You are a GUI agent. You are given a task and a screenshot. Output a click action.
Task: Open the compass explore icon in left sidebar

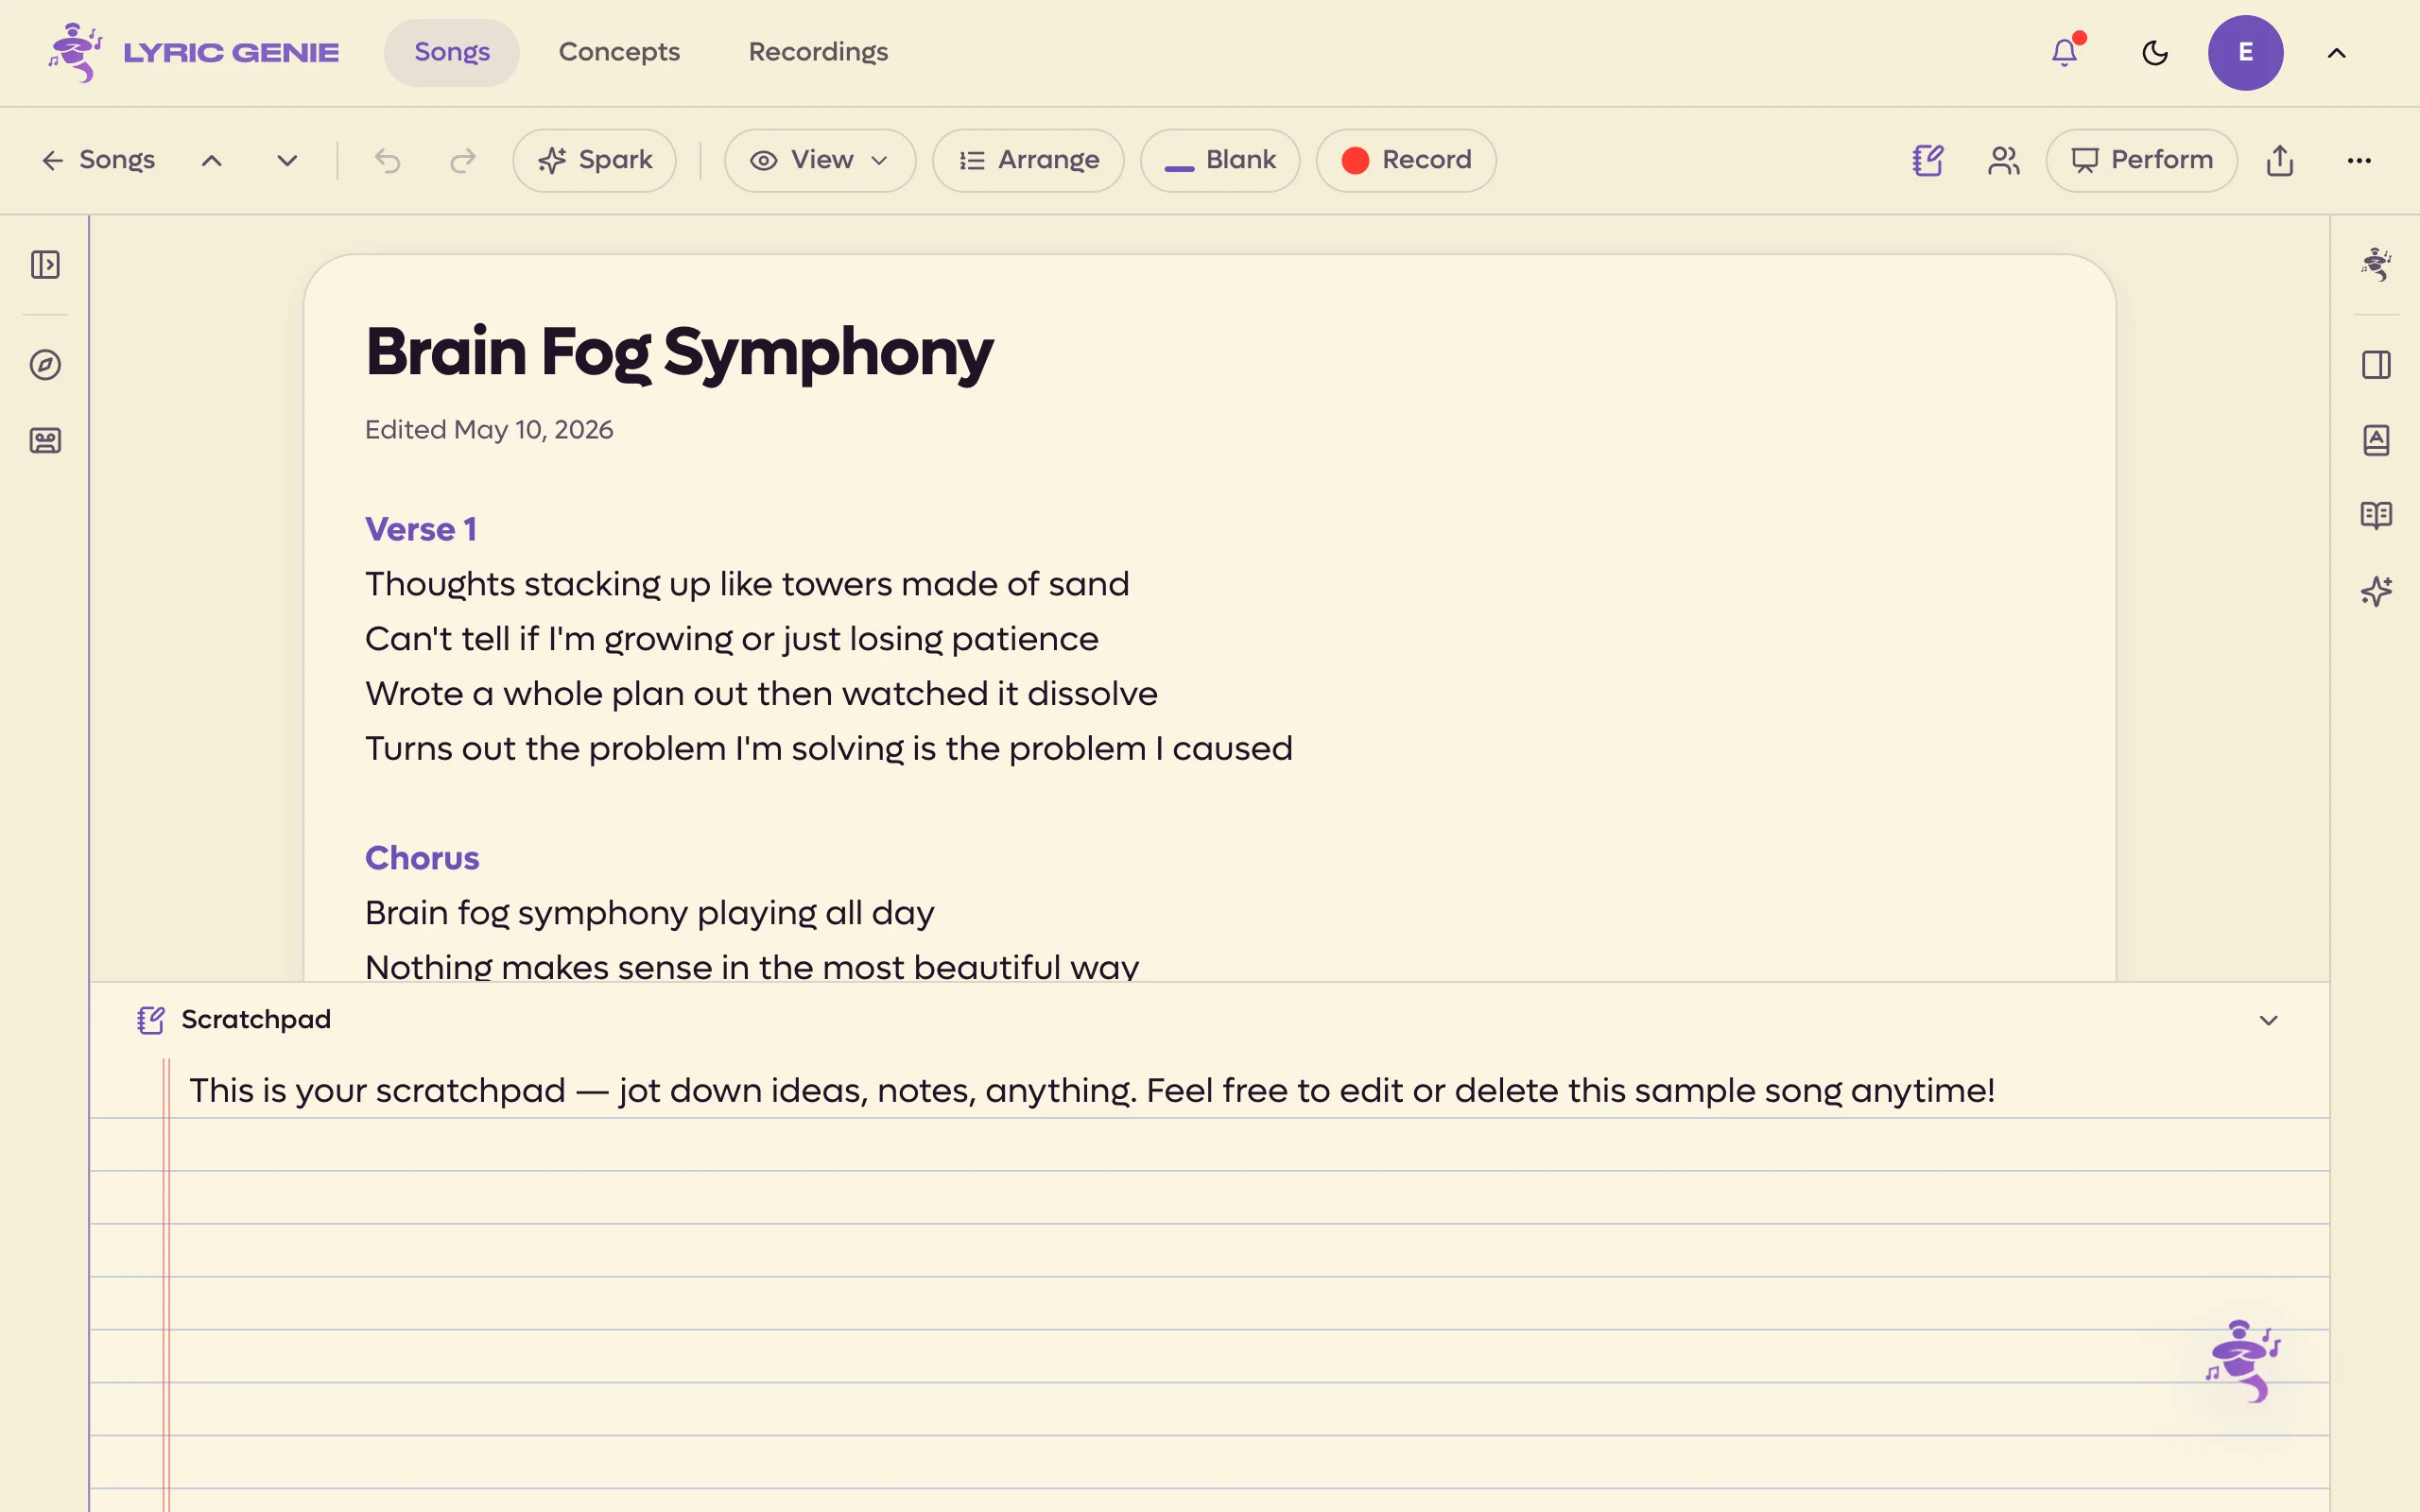point(45,365)
